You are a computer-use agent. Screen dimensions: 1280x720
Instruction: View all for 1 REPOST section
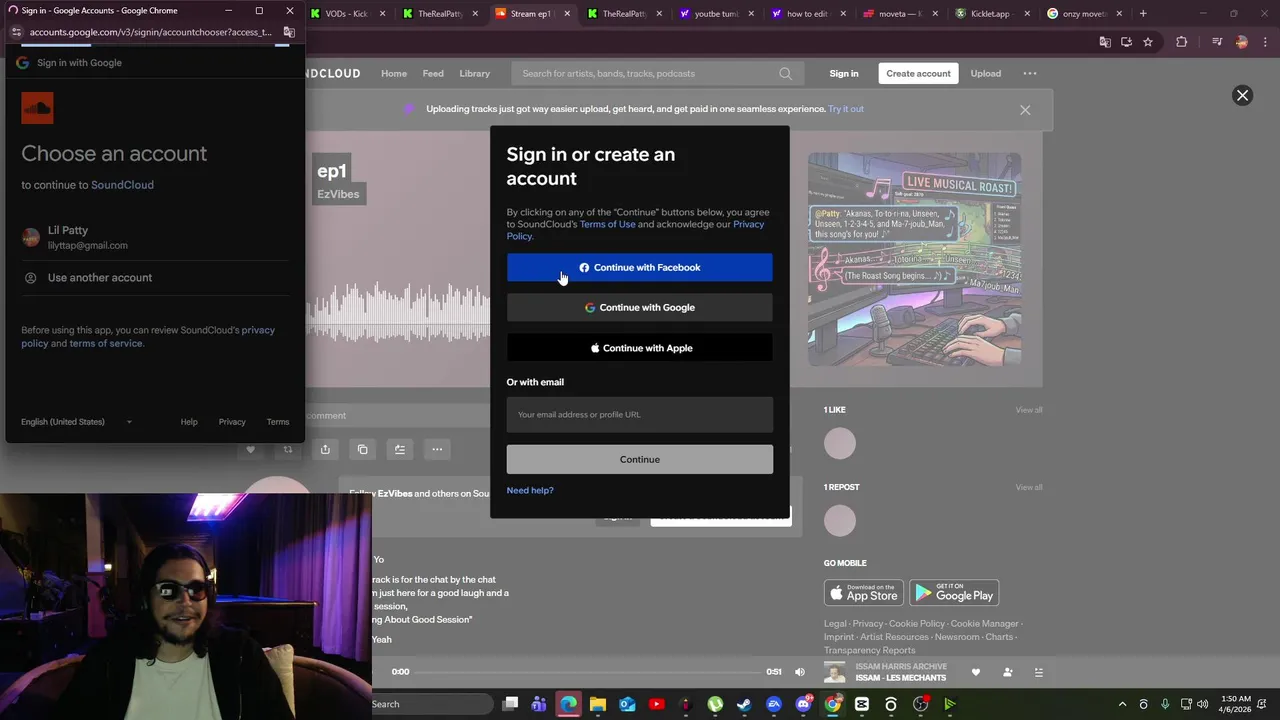[1029, 487]
